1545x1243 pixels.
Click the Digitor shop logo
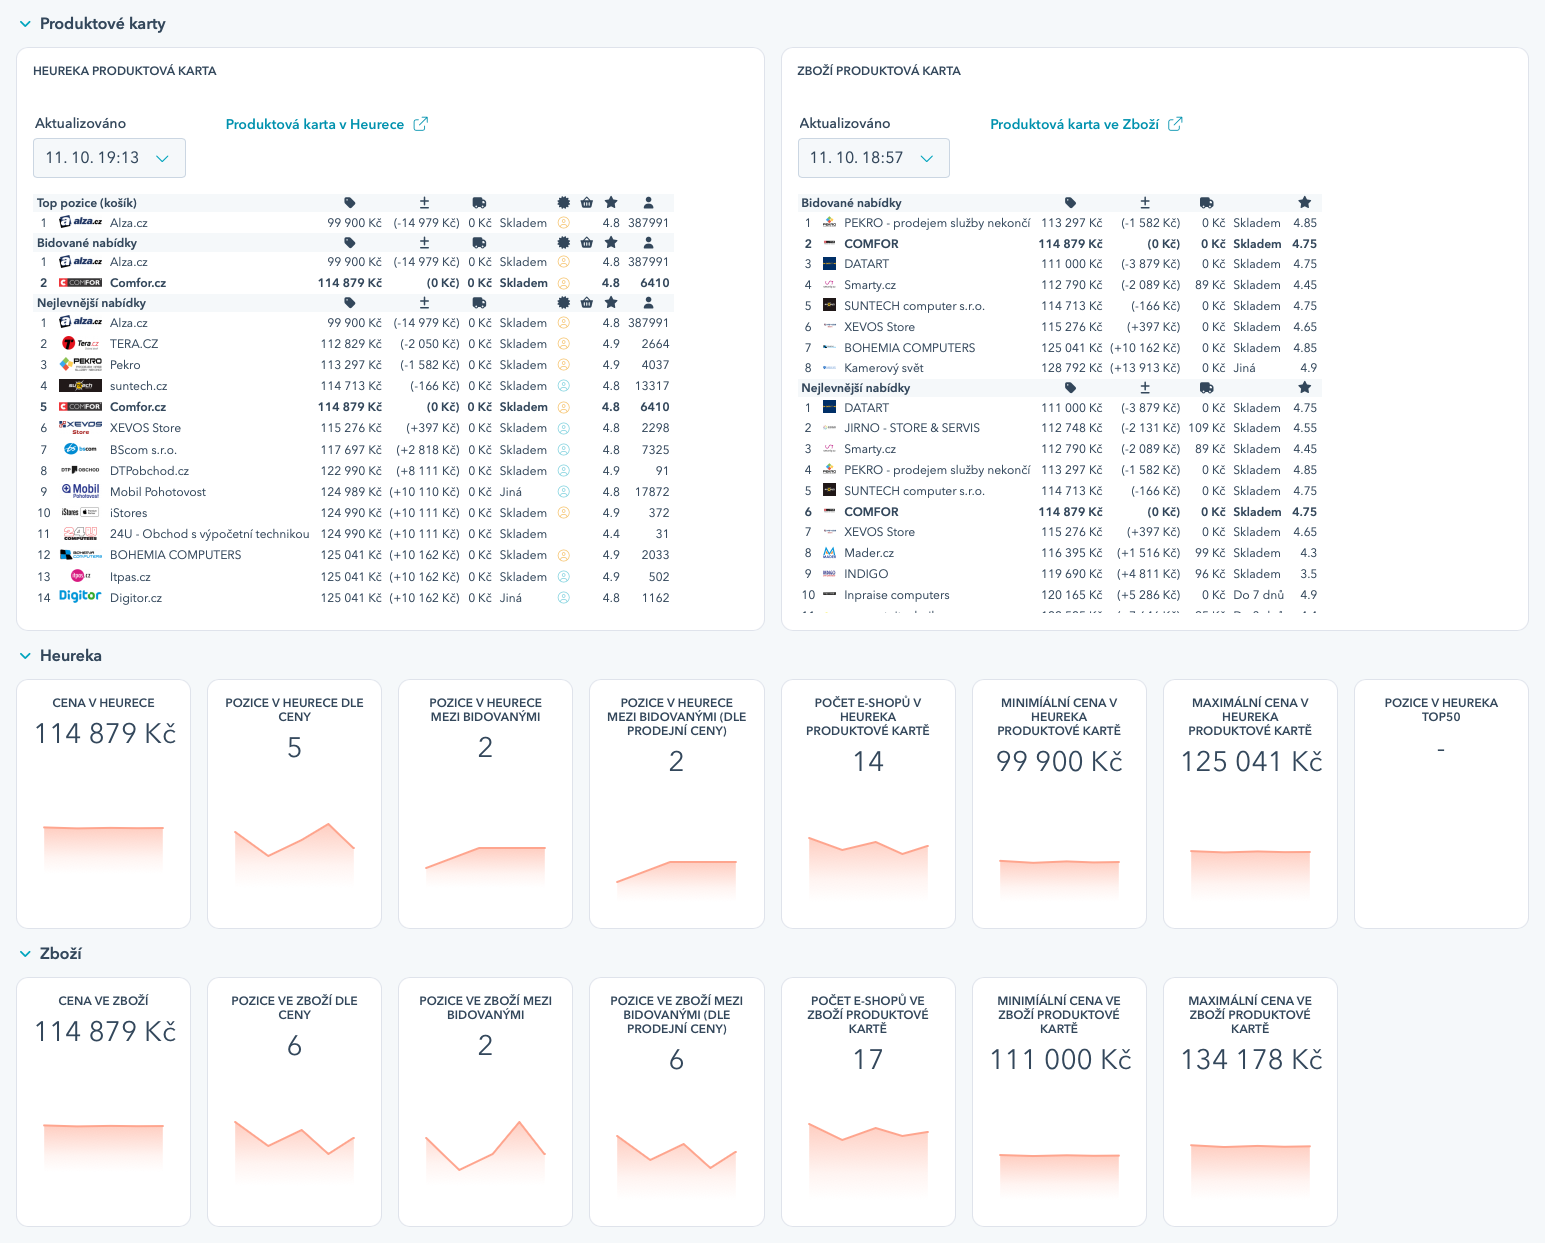(80, 596)
